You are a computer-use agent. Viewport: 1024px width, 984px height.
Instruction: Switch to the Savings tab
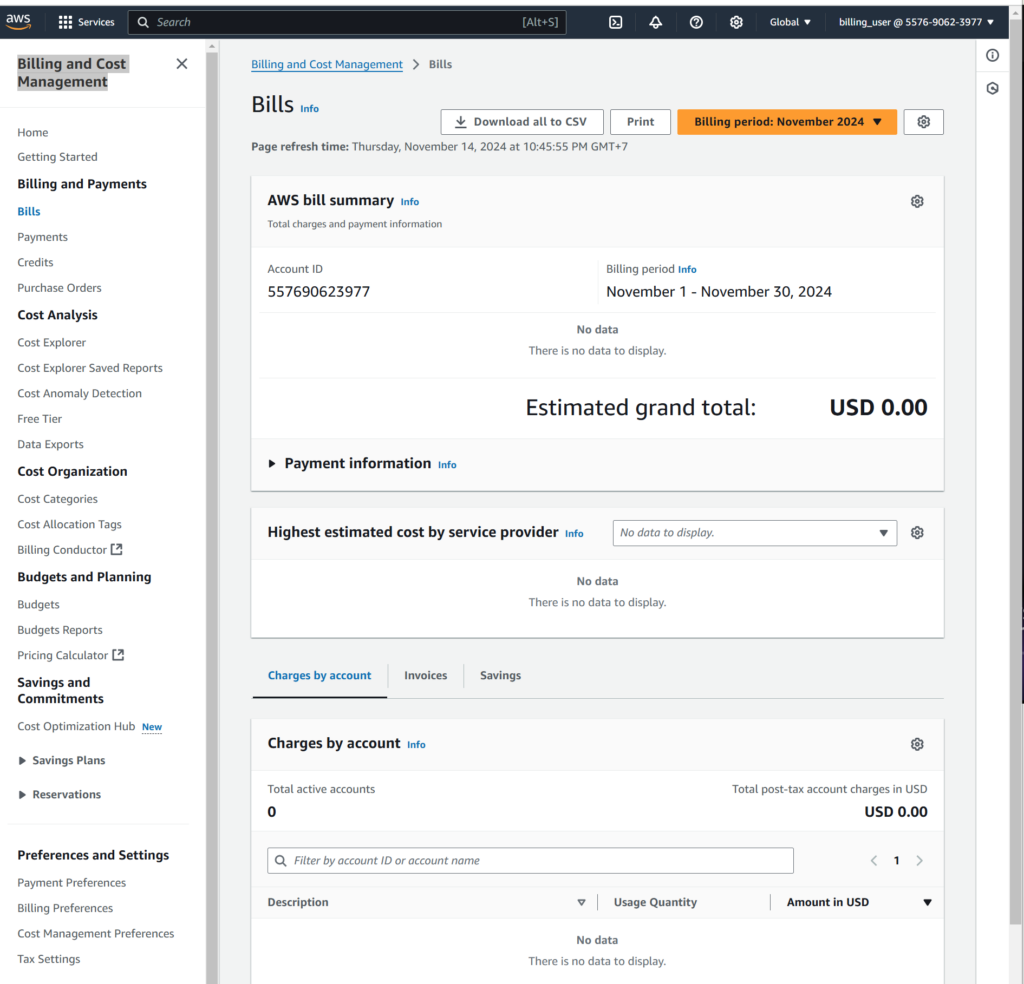point(500,676)
